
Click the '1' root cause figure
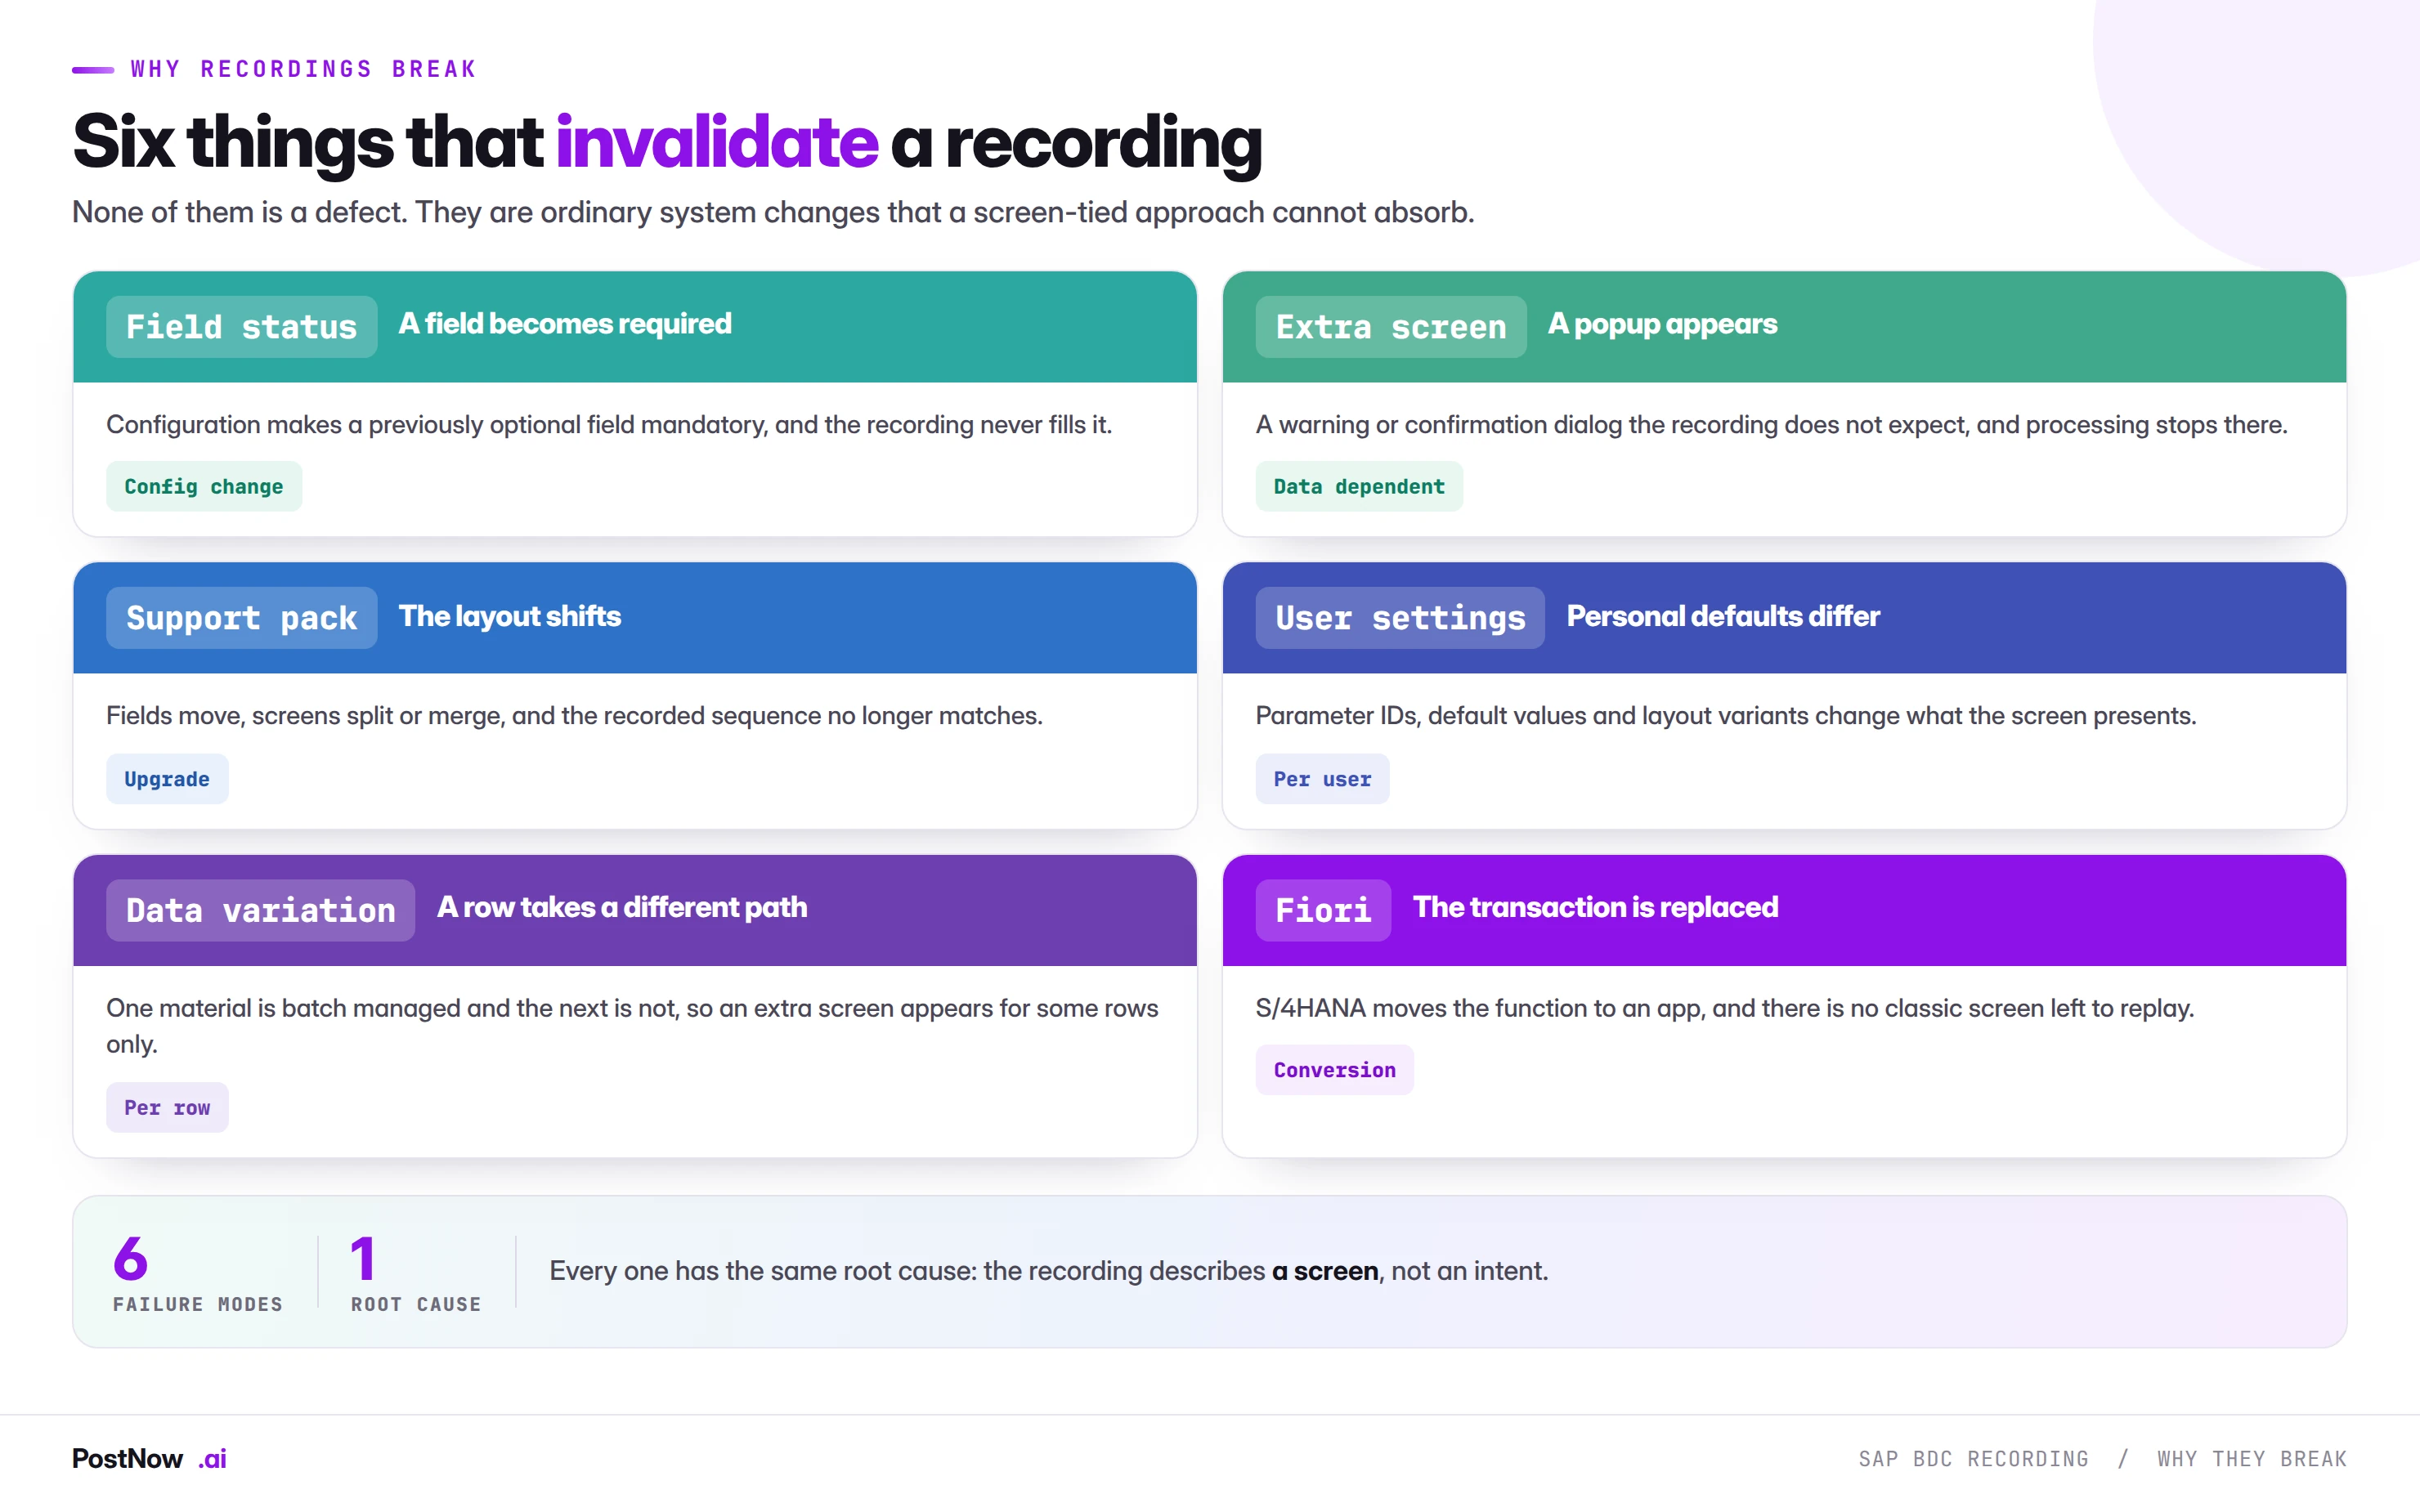pyautogui.click(x=363, y=1259)
